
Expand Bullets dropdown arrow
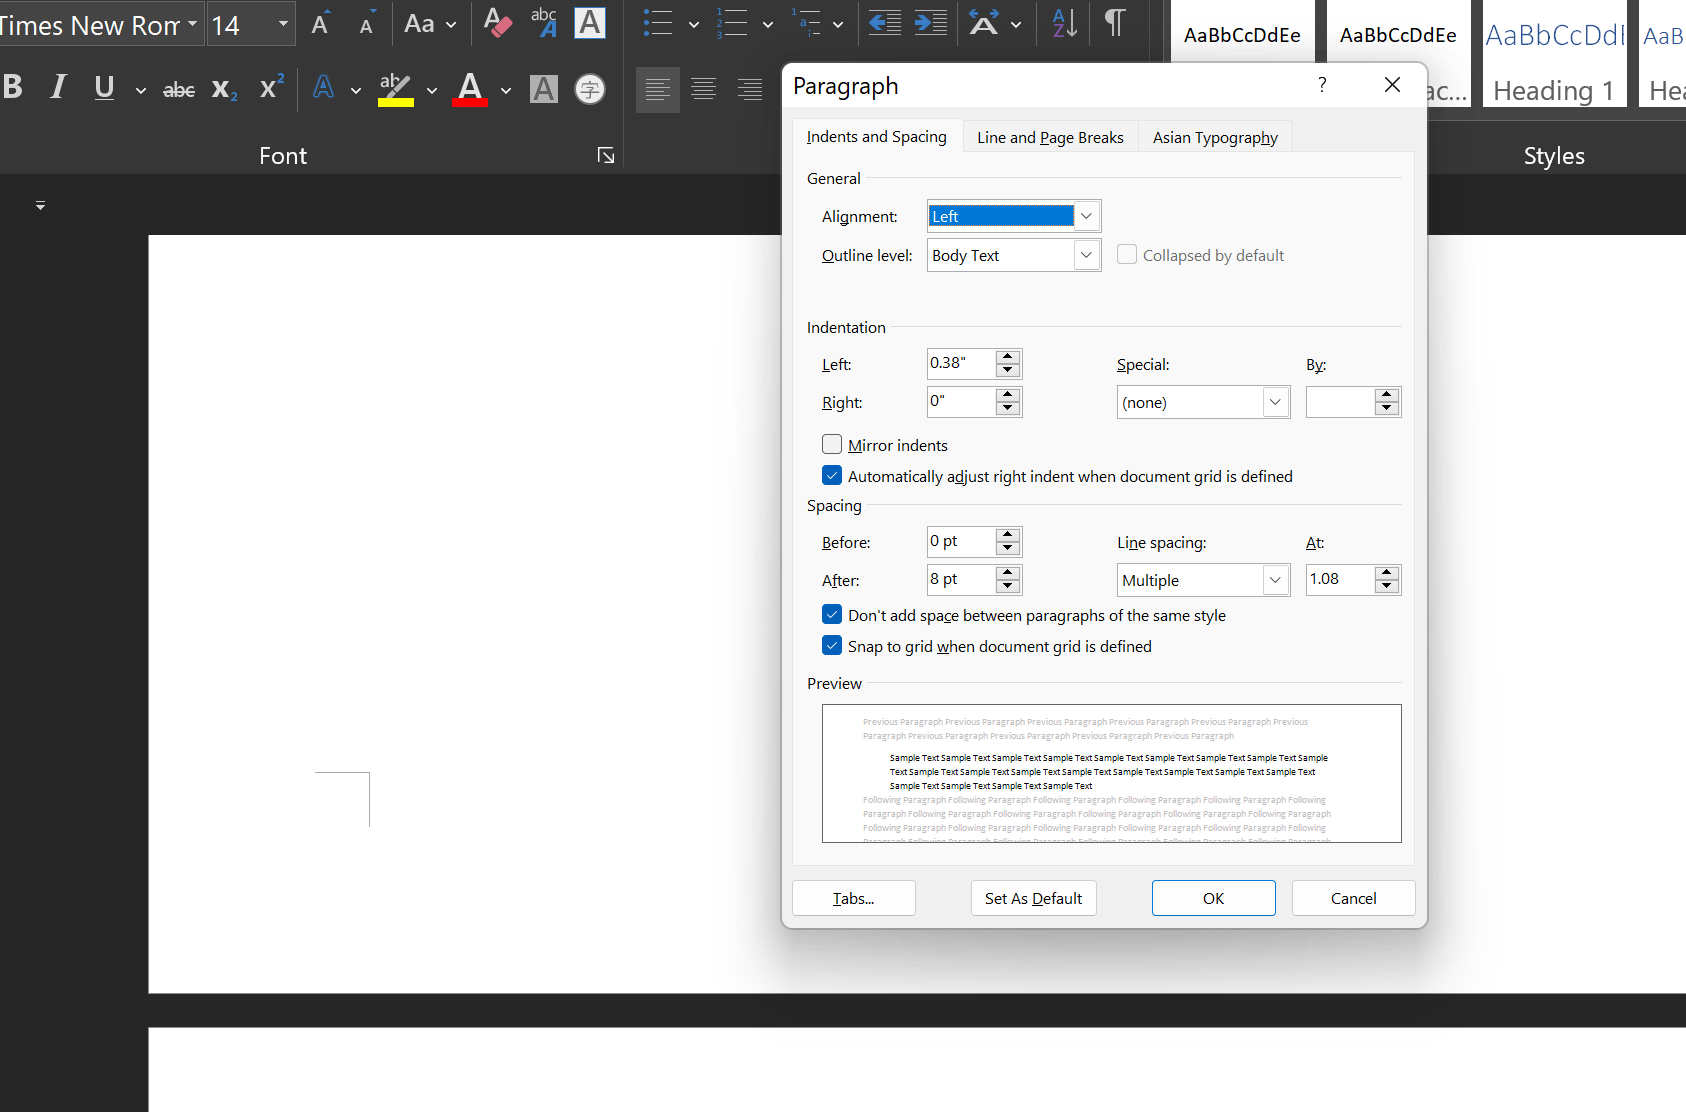694,24
